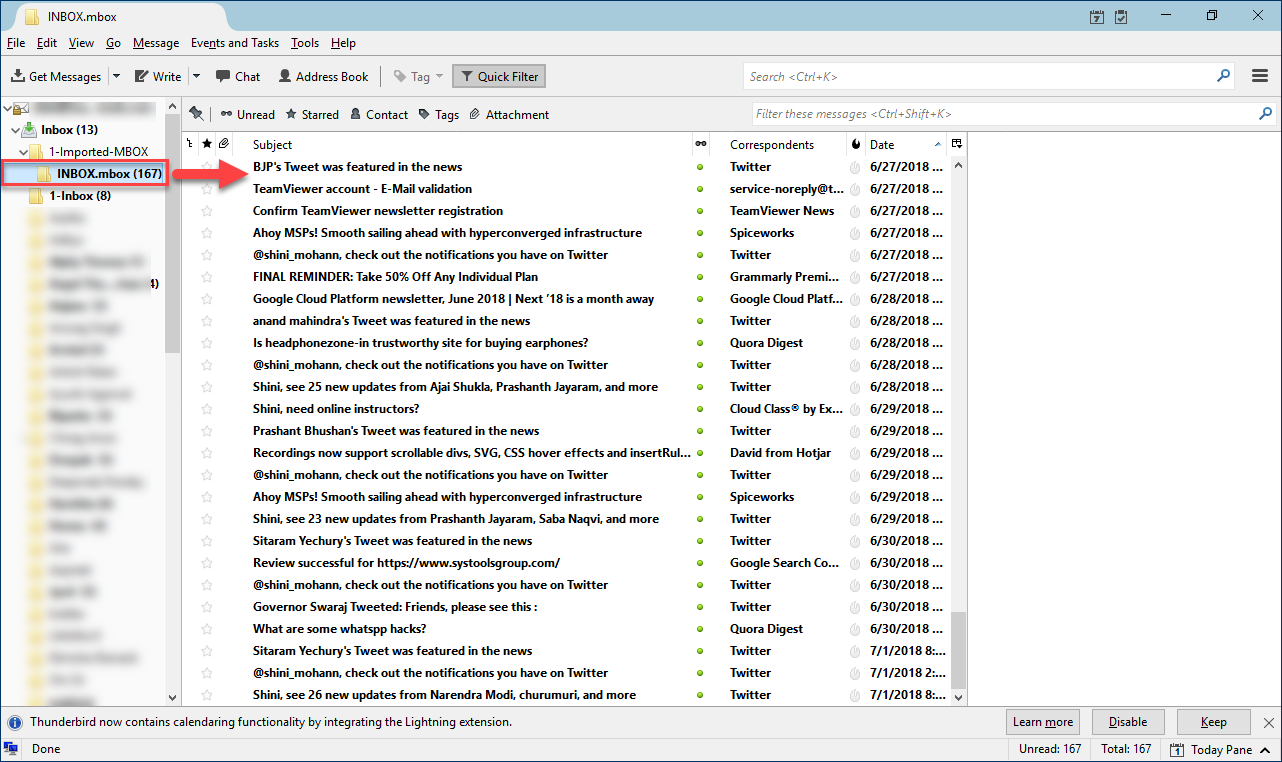Toggle the Attachment filter
Viewport: 1282px width, 762px height.
pos(509,114)
